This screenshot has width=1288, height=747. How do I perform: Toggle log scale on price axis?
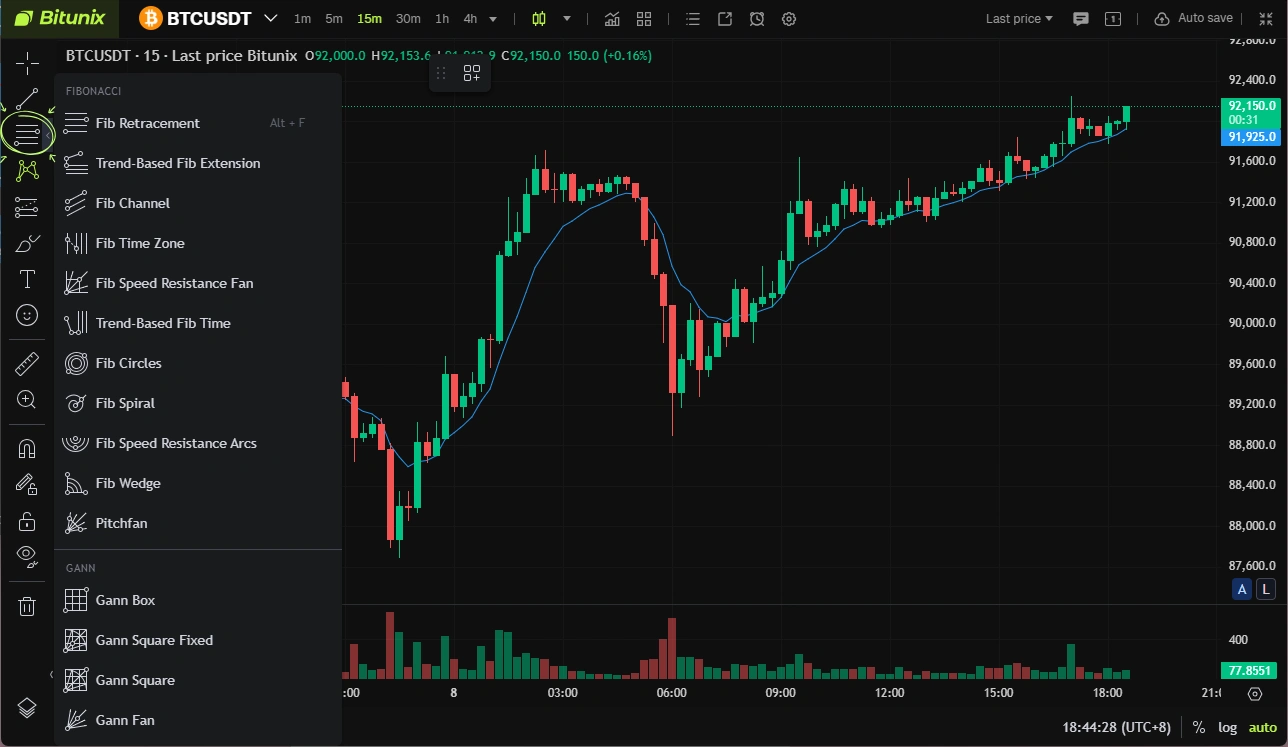click(1227, 727)
